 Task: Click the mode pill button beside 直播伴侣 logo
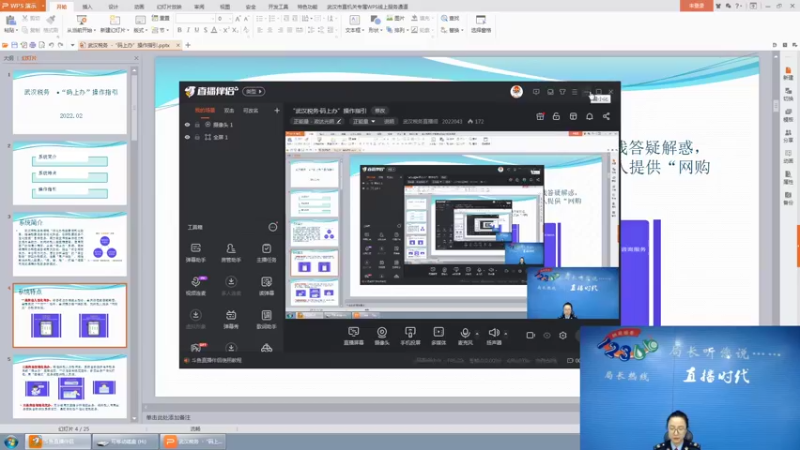[x=254, y=91]
